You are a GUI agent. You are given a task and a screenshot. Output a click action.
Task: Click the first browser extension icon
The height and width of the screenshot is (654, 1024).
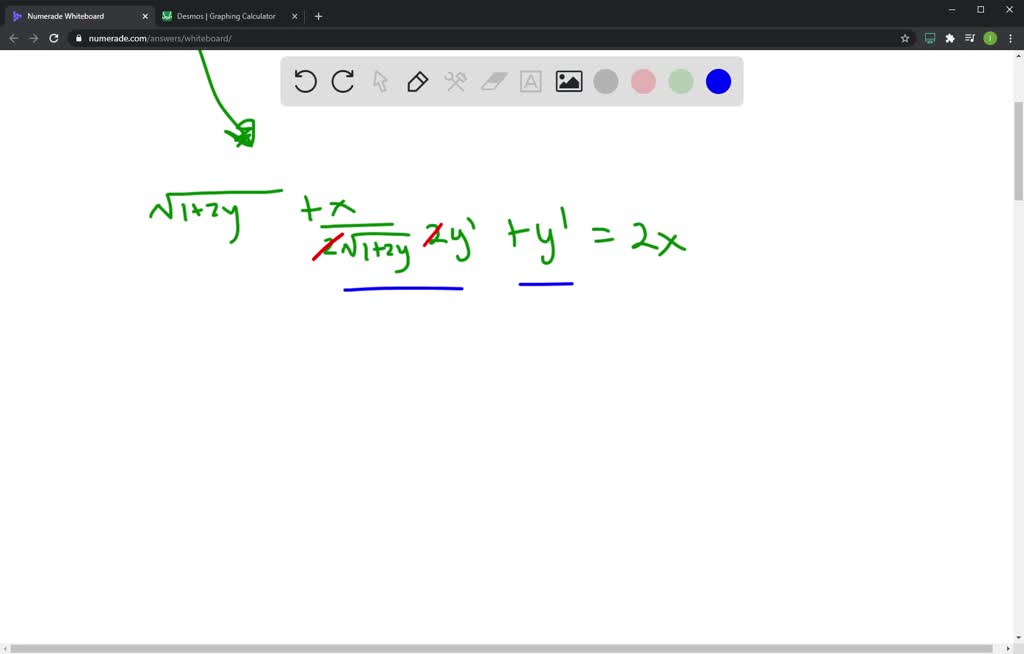coord(930,37)
